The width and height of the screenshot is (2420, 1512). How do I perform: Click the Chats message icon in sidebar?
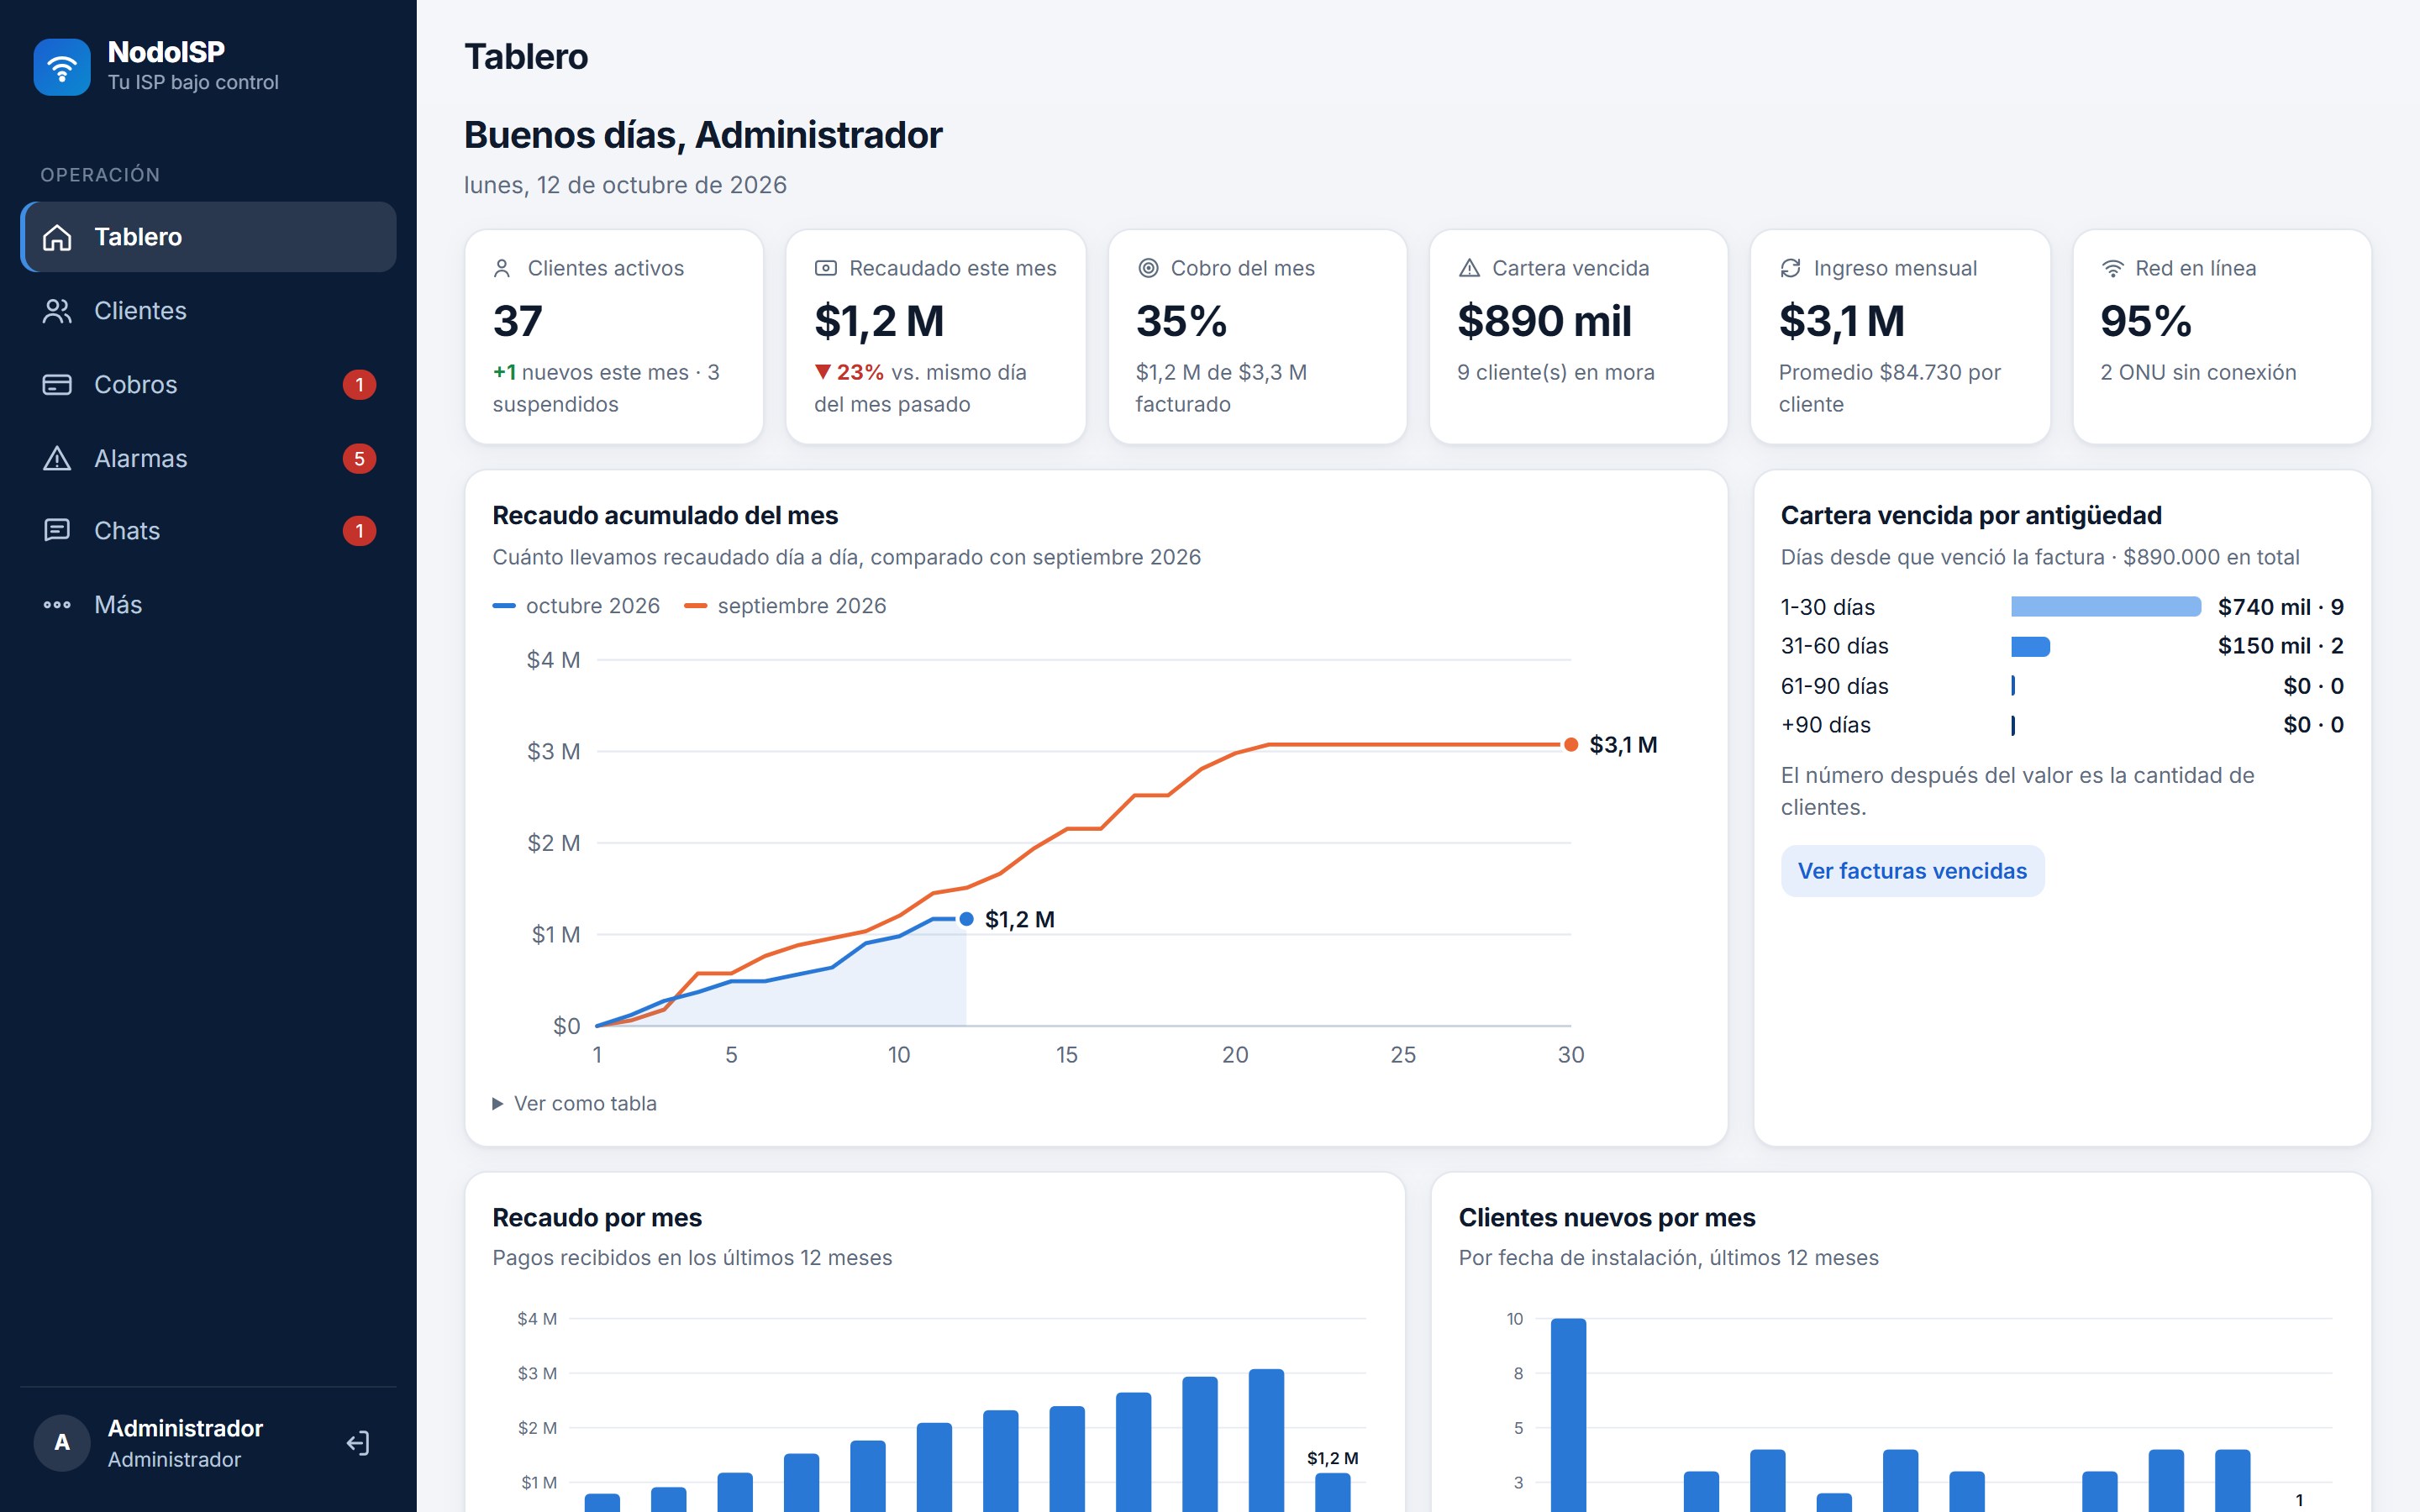(x=57, y=531)
